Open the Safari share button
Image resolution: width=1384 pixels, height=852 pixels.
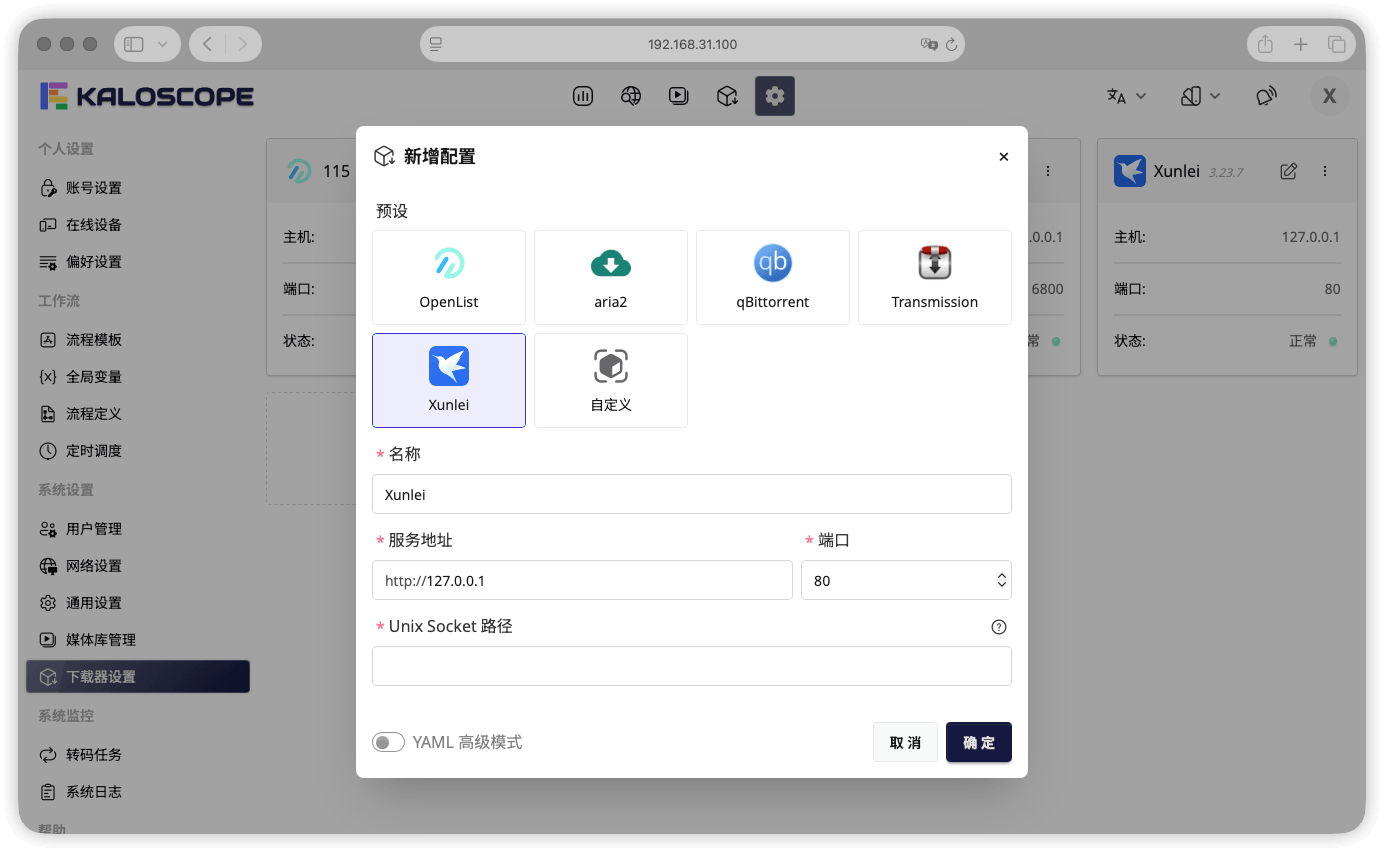(1265, 44)
